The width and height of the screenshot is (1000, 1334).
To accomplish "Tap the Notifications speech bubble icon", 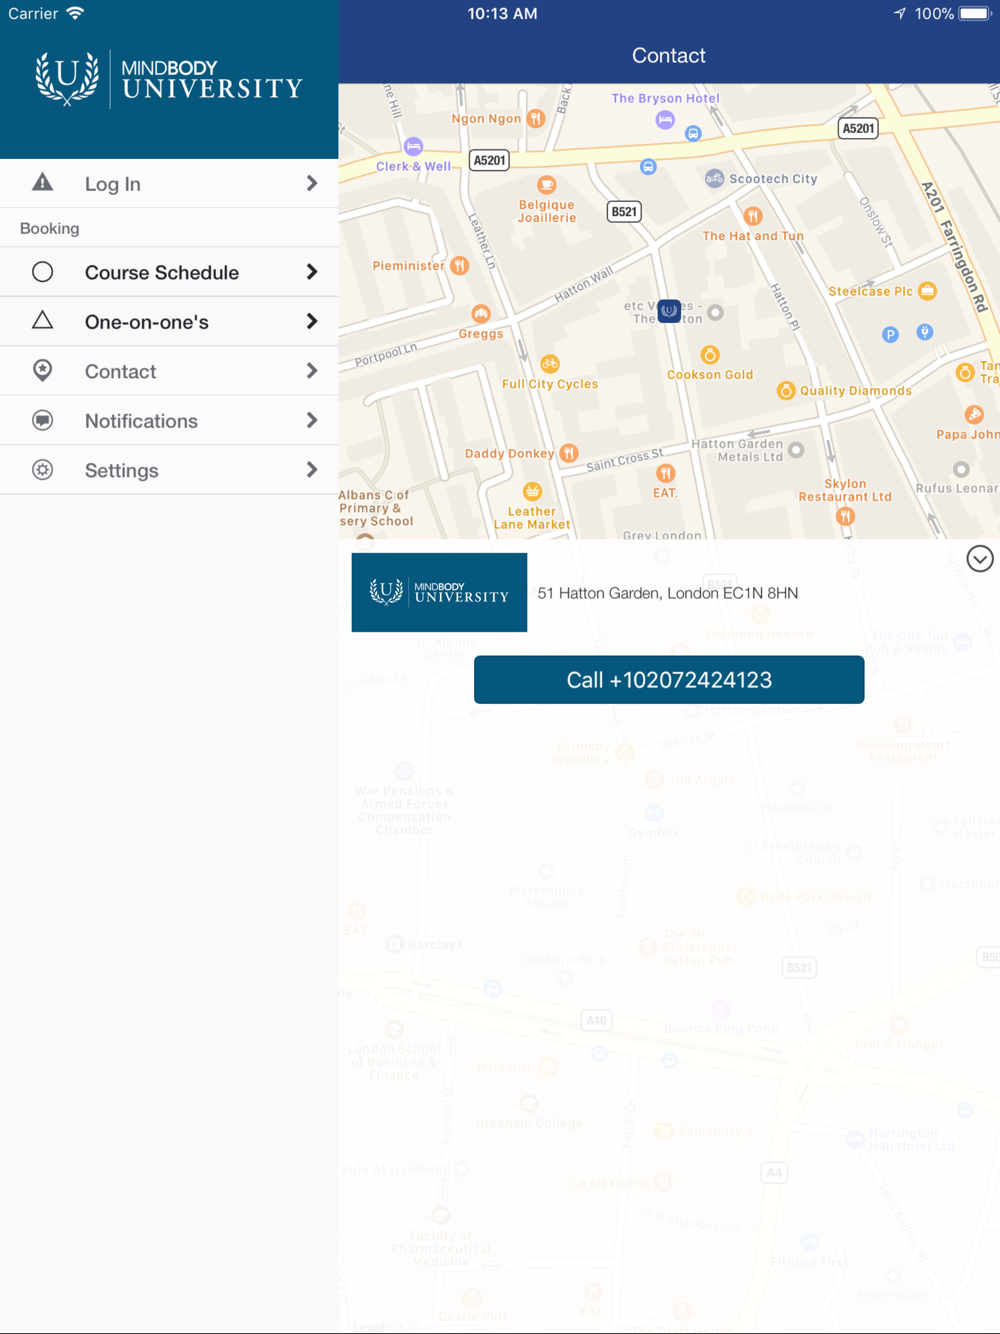I will 42,420.
